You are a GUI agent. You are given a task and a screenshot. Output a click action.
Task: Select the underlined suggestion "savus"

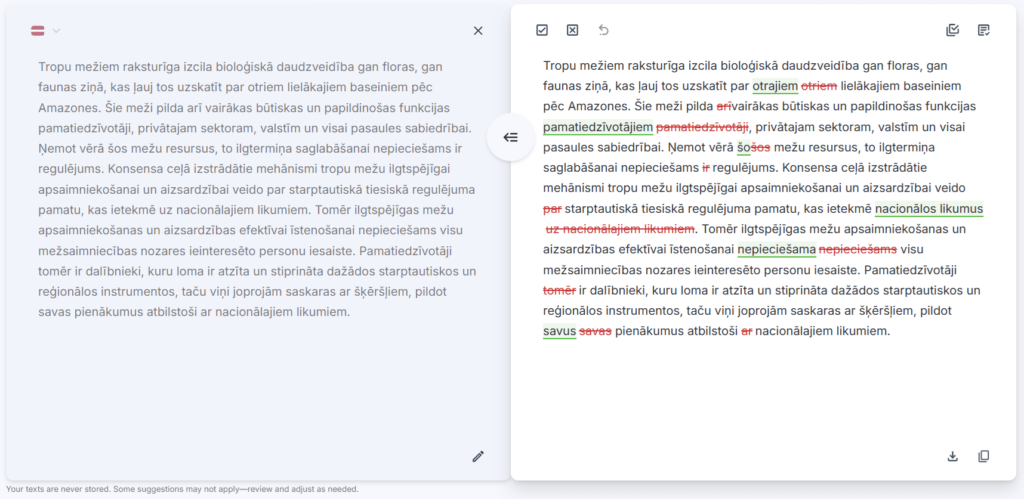point(560,331)
